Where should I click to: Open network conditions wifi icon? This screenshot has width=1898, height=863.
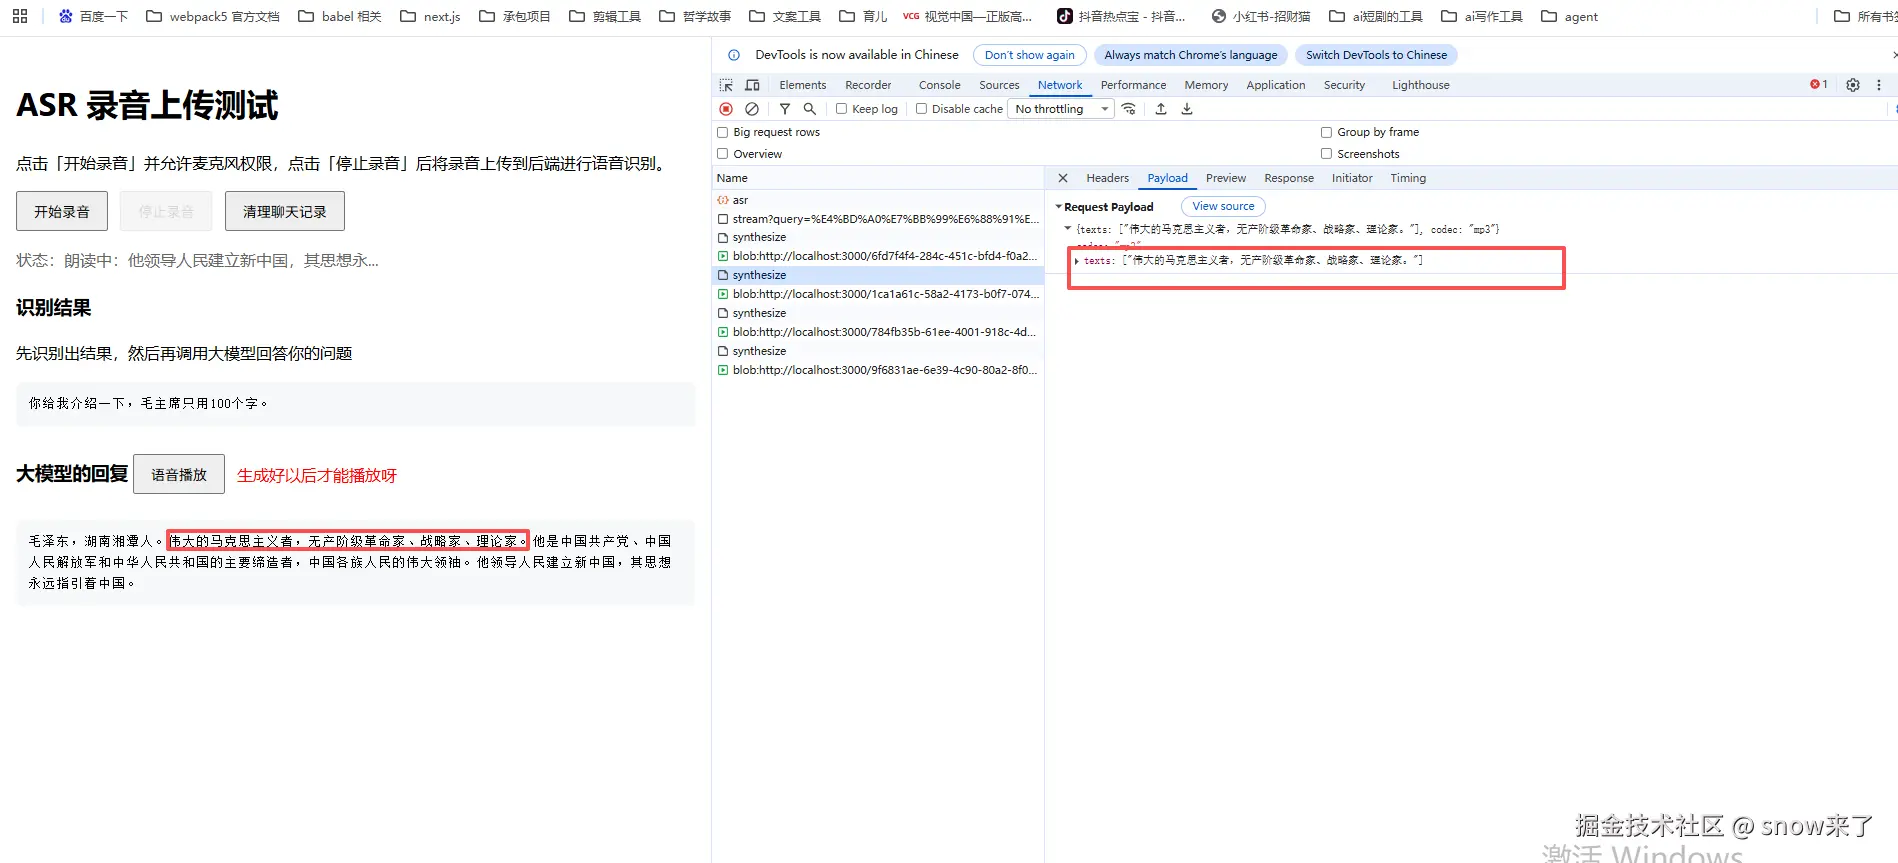(1129, 109)
